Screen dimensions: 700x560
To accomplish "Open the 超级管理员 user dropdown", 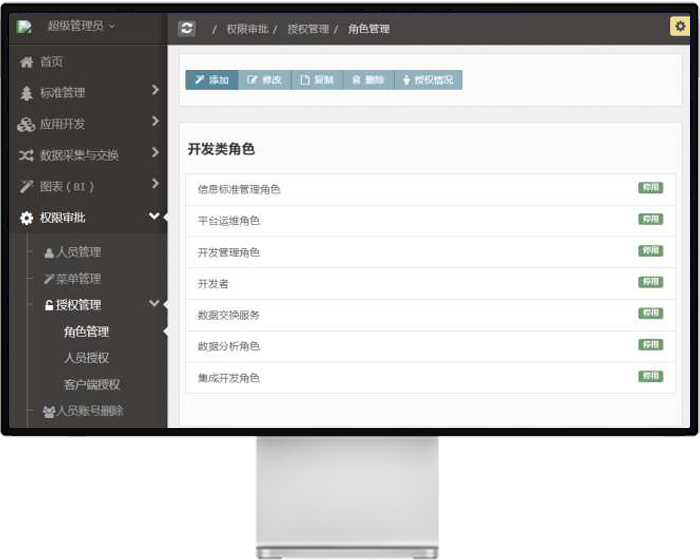I will click(x=80, y=26).
